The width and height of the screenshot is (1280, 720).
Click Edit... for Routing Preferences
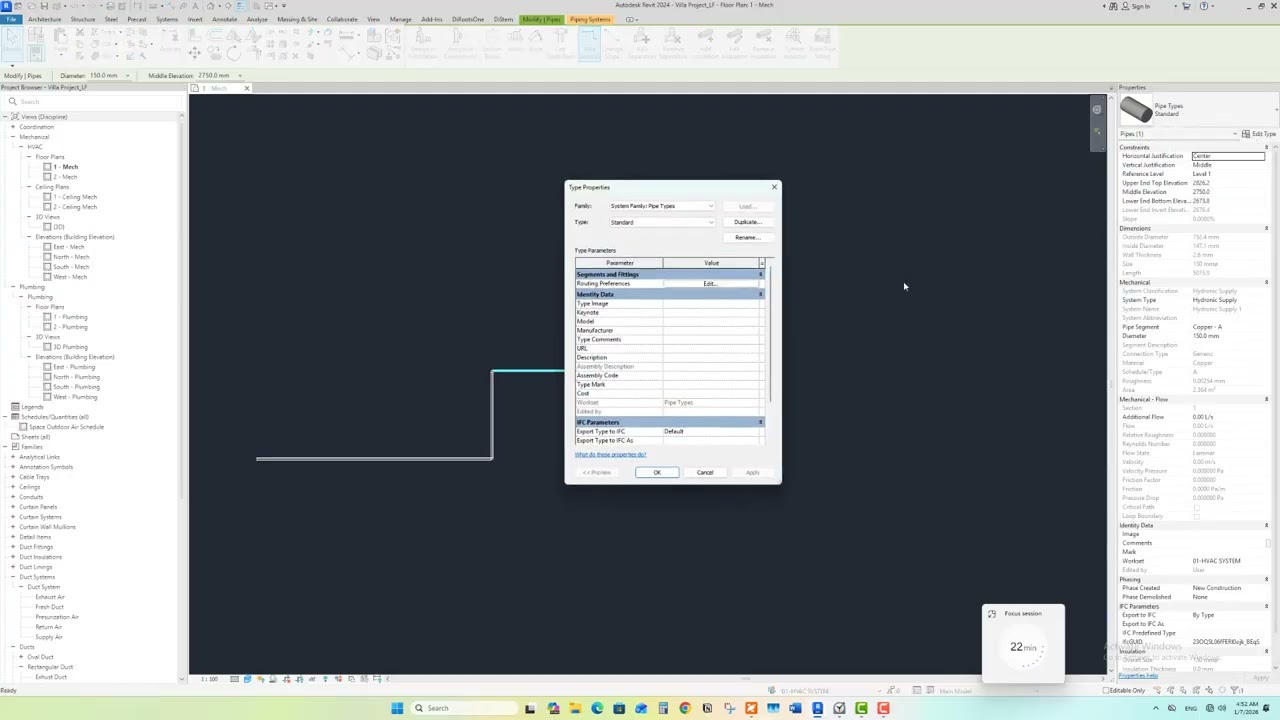point(709,284)
